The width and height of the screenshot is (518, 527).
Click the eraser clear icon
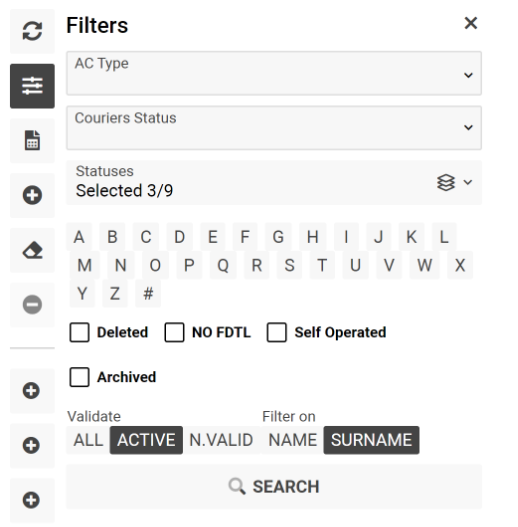[32, 250]
